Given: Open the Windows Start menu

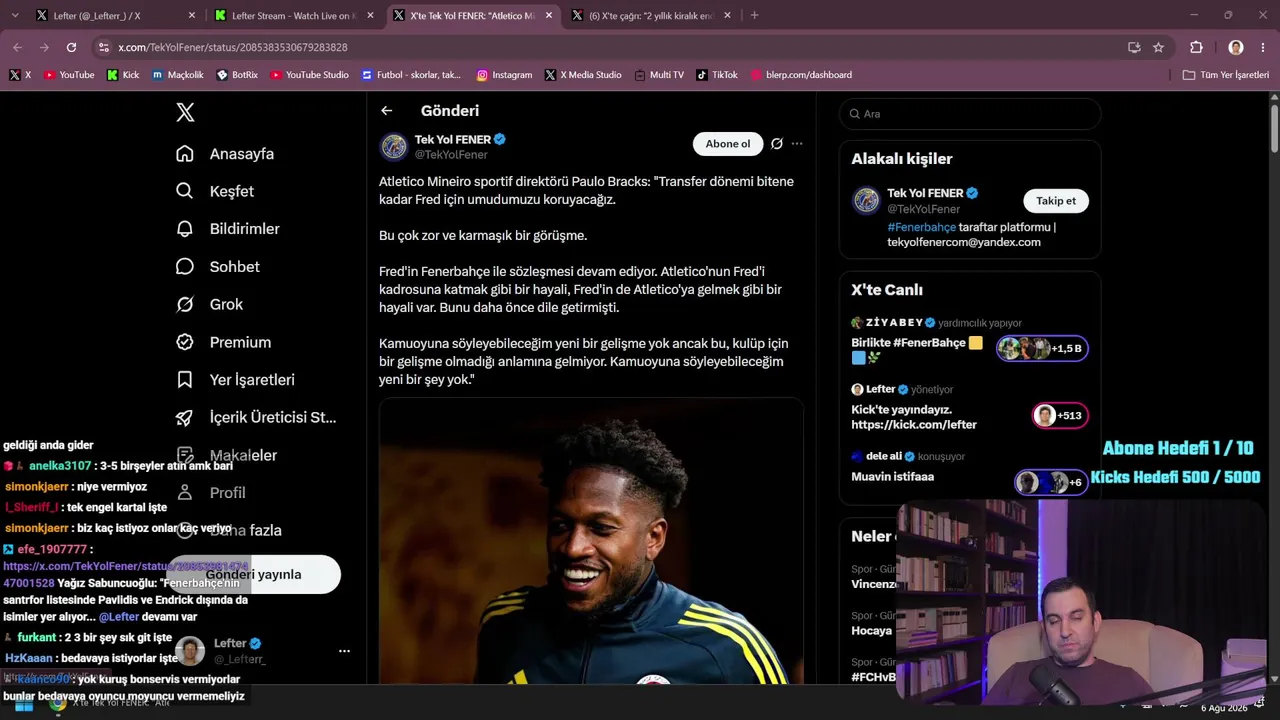Looking at the screenshot, I should point(24,704).
